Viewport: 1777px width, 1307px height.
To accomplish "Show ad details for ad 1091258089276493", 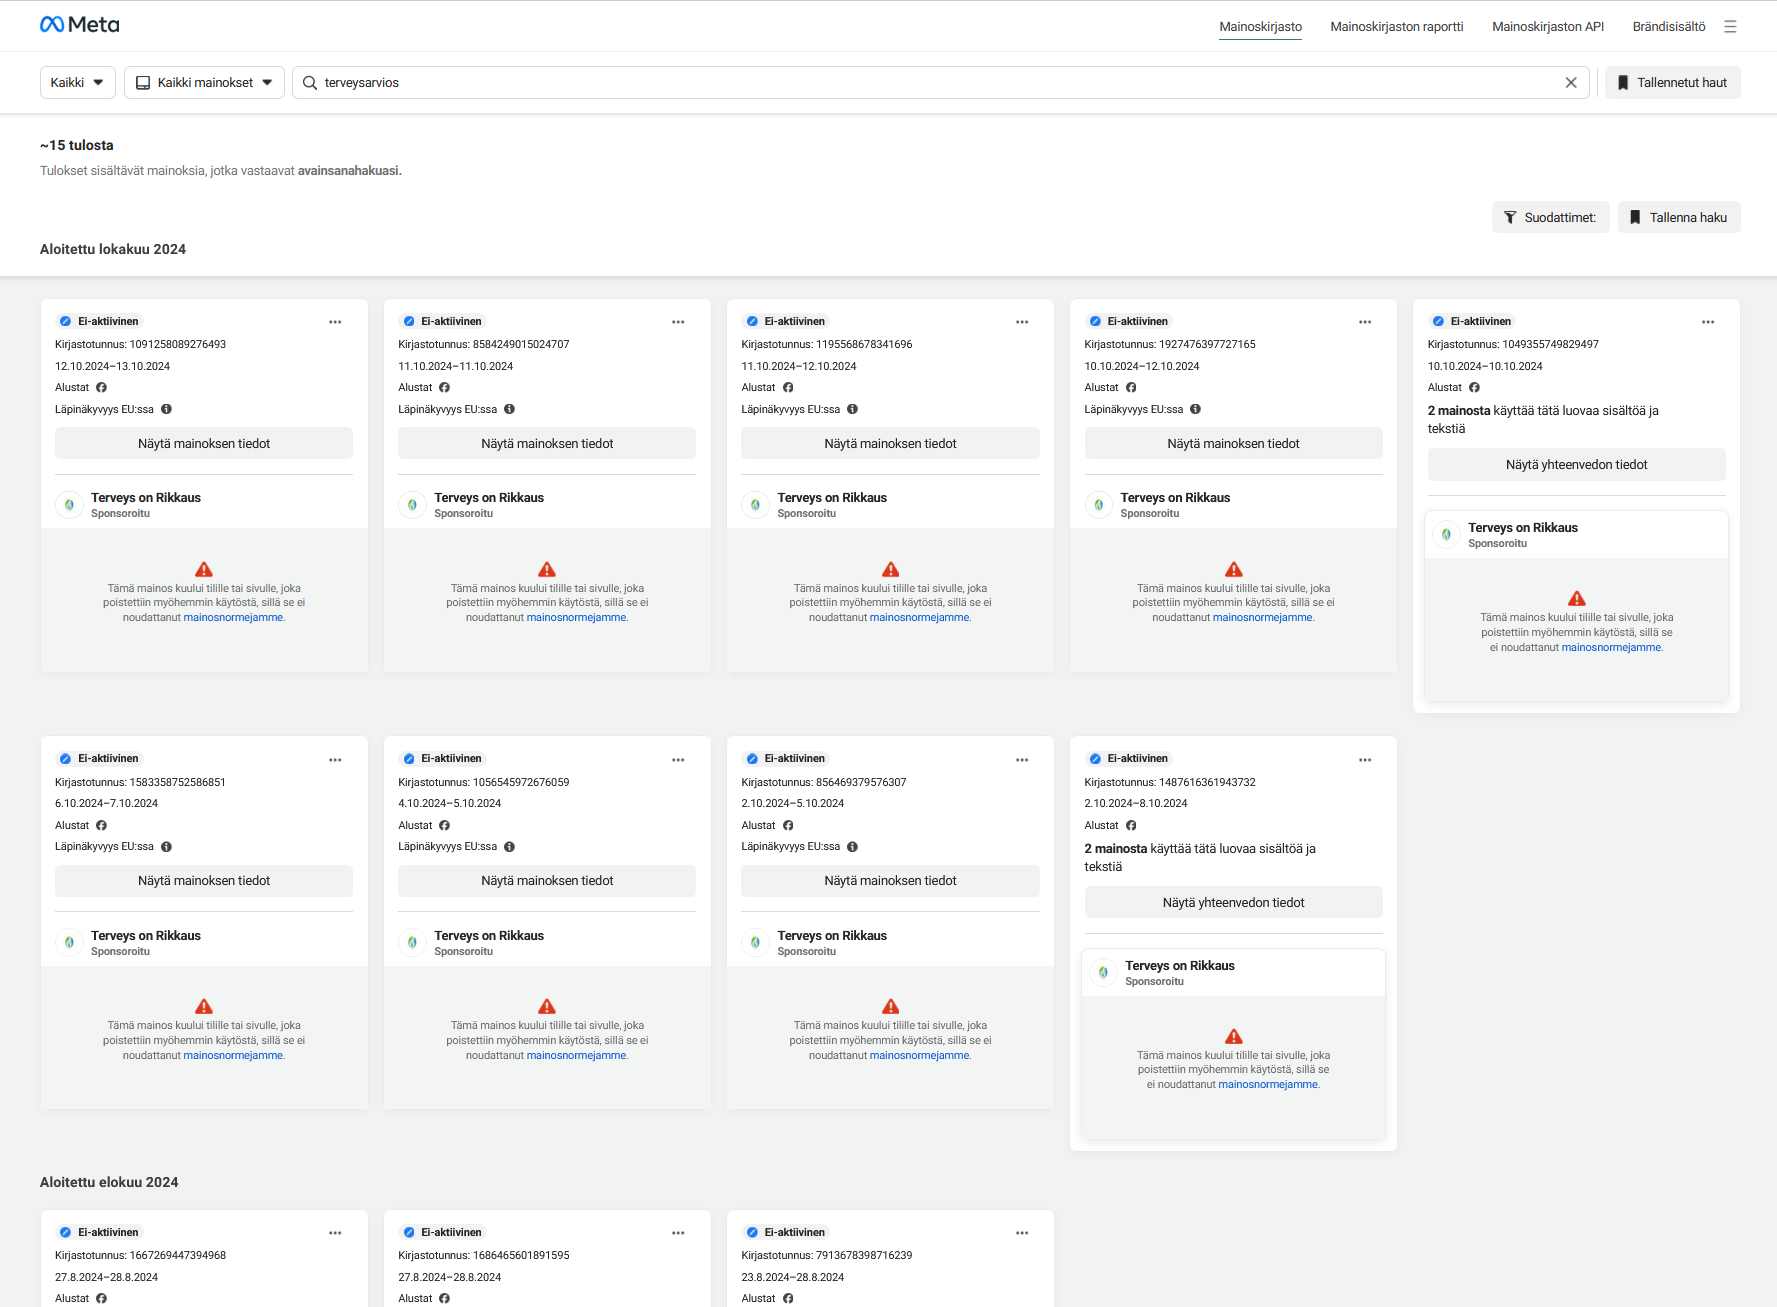I will click(x=204, y=444).
